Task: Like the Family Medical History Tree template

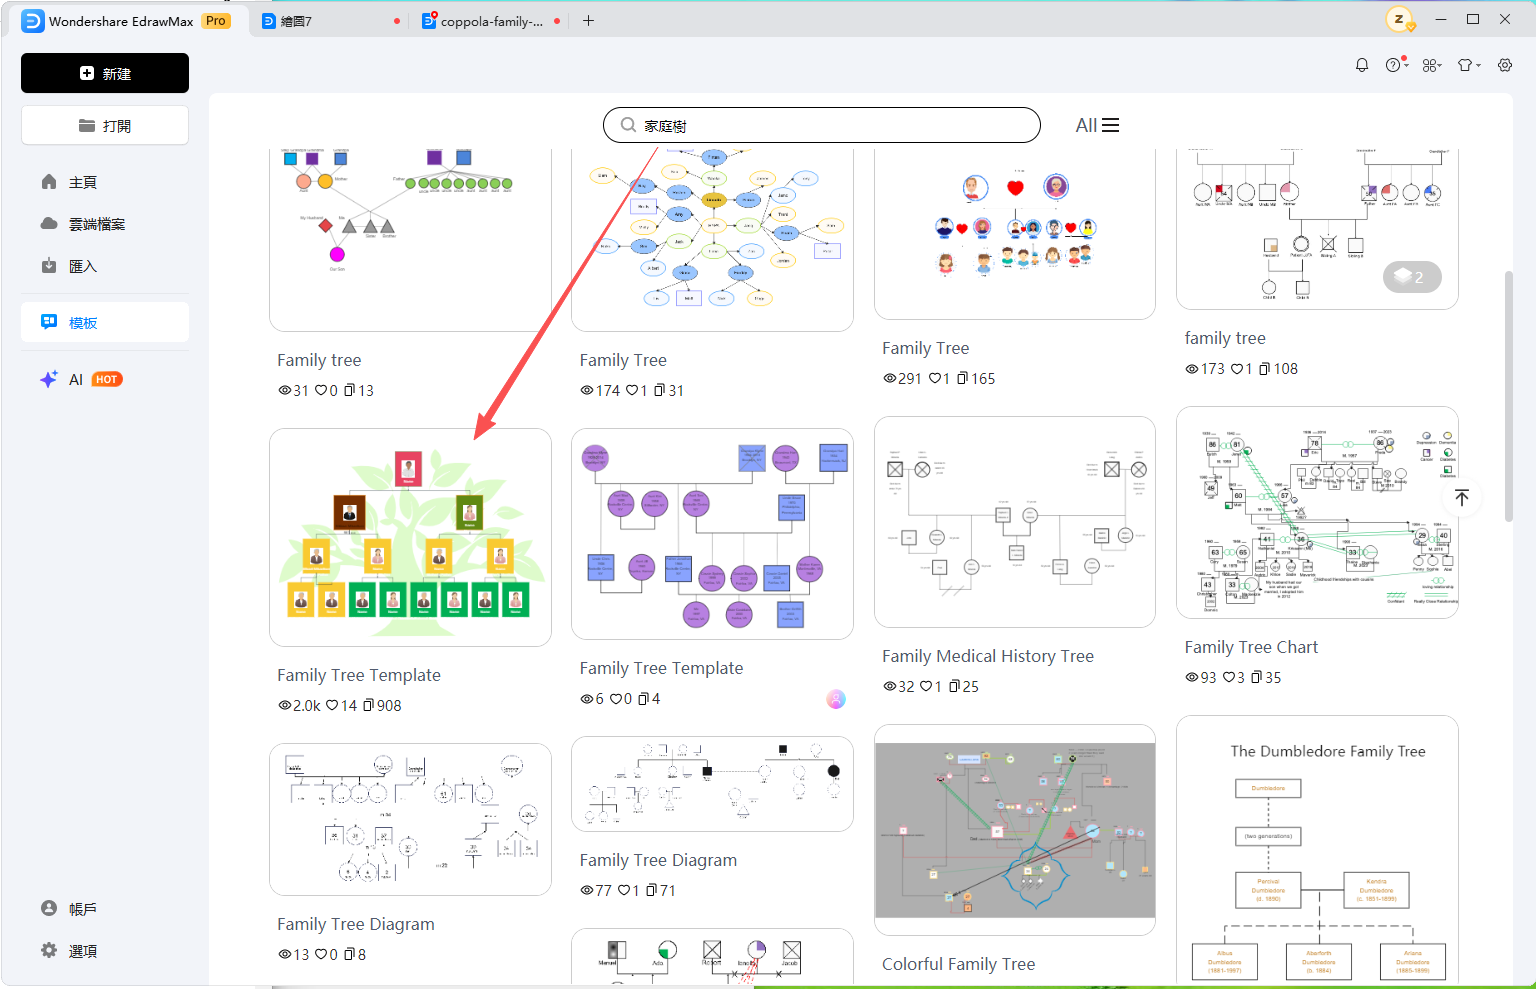Action: 926,686
